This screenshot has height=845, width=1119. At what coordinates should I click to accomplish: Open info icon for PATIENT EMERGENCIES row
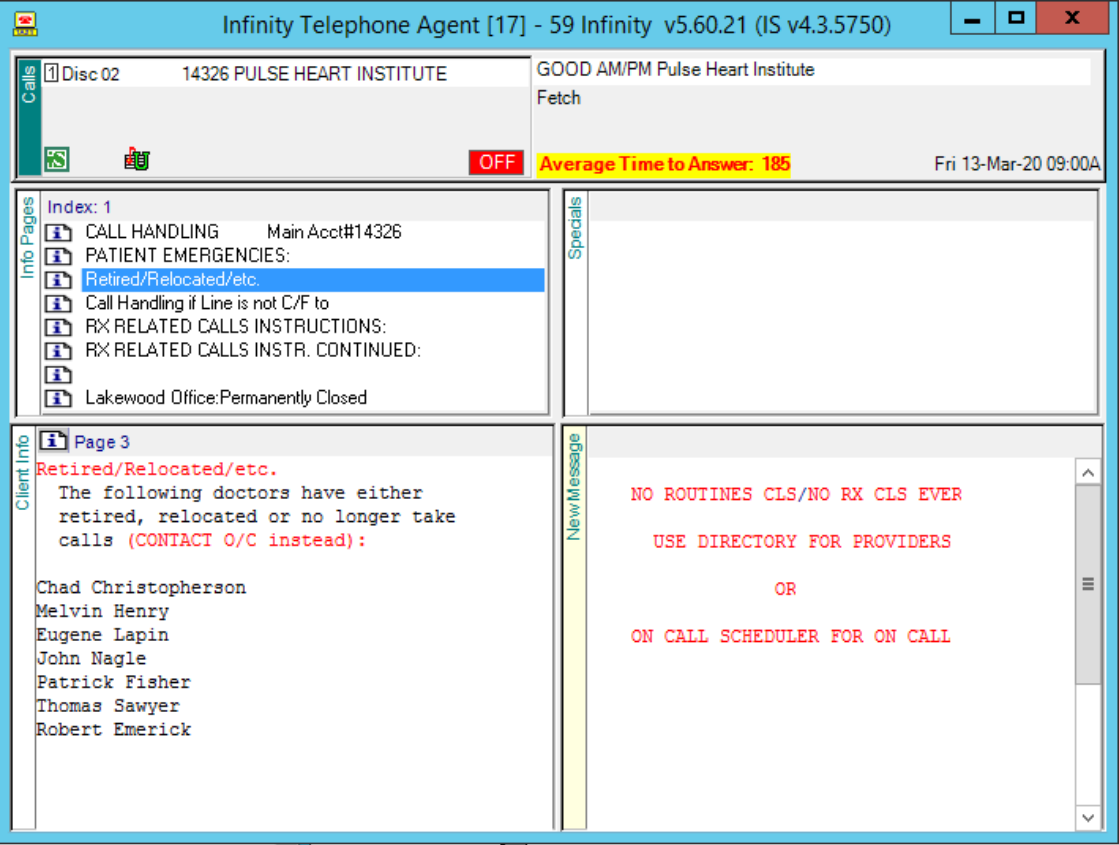[x=59, y=255]
